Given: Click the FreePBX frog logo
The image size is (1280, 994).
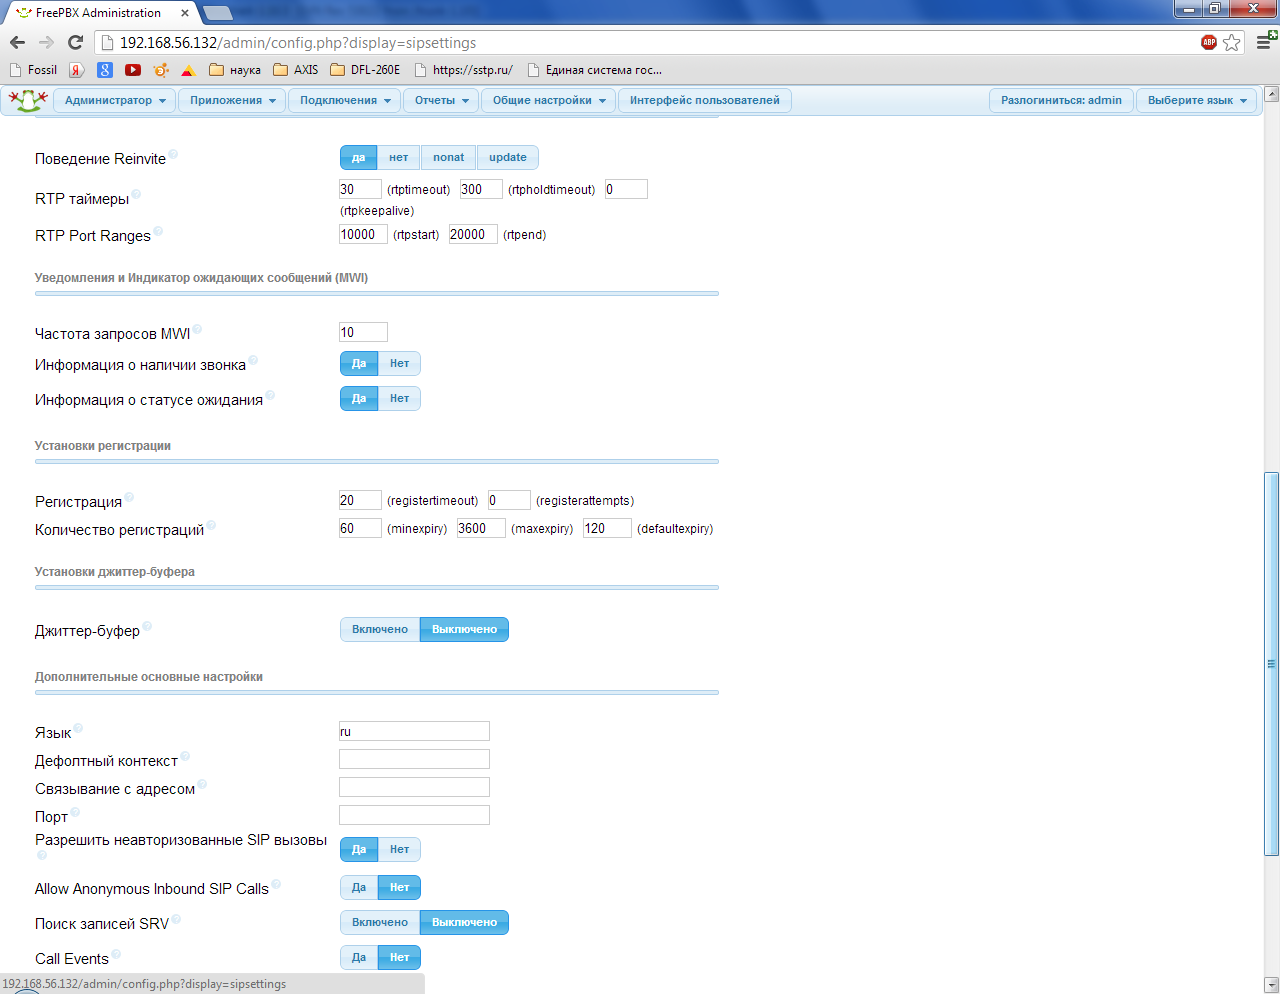Looking at the screenshot, I should point(28,100).
